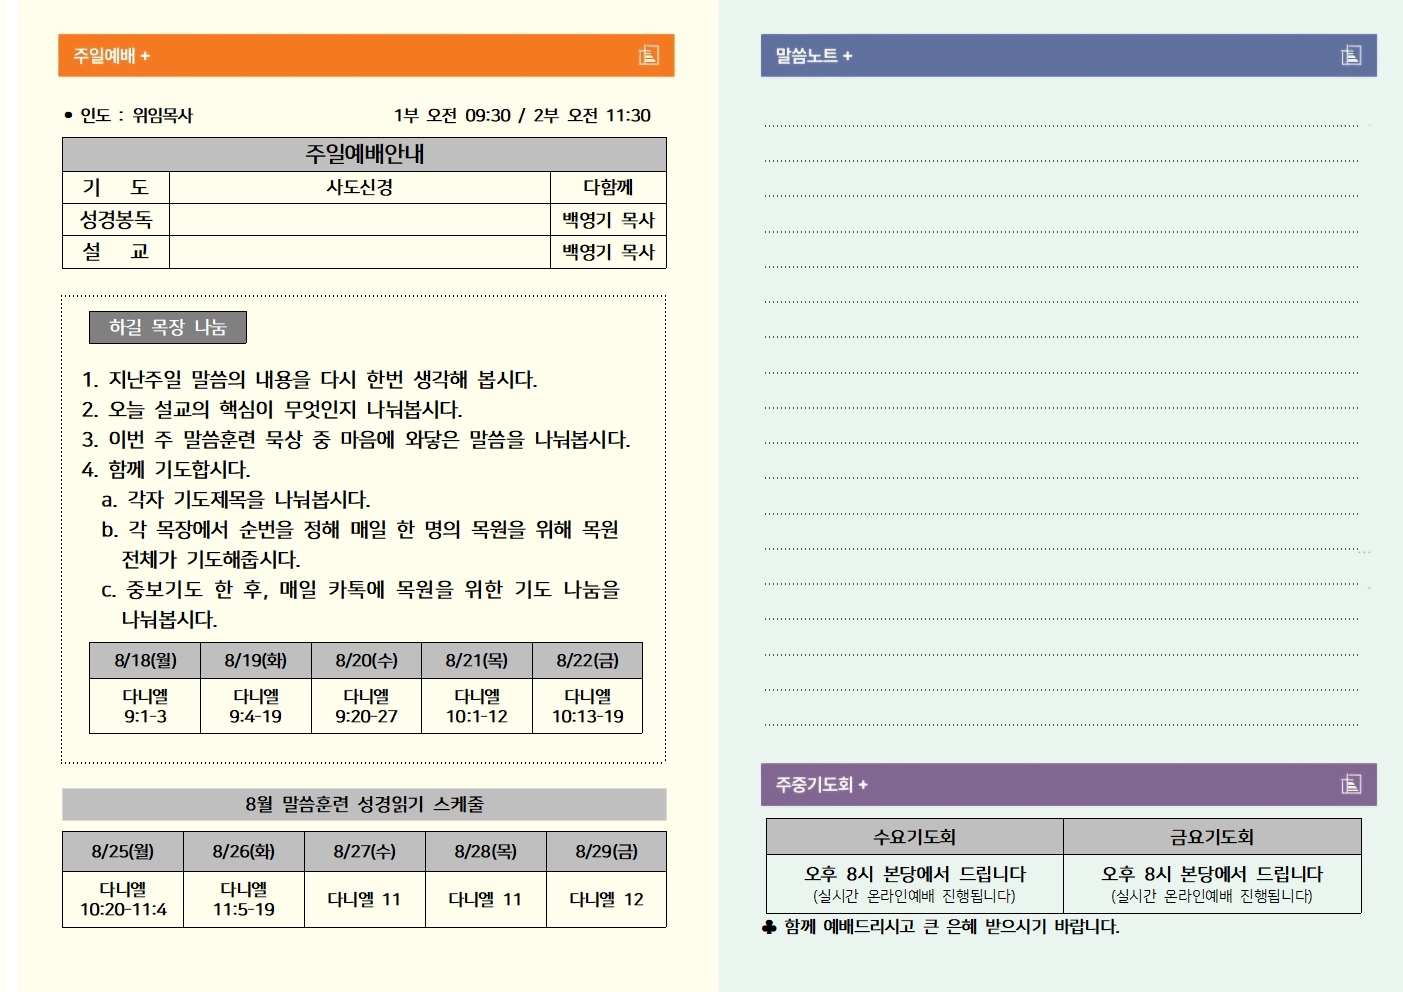Click the document icon in the purple 주중기도회 header
Viewport: 1403px width, 992px height.
(1351, 785)
